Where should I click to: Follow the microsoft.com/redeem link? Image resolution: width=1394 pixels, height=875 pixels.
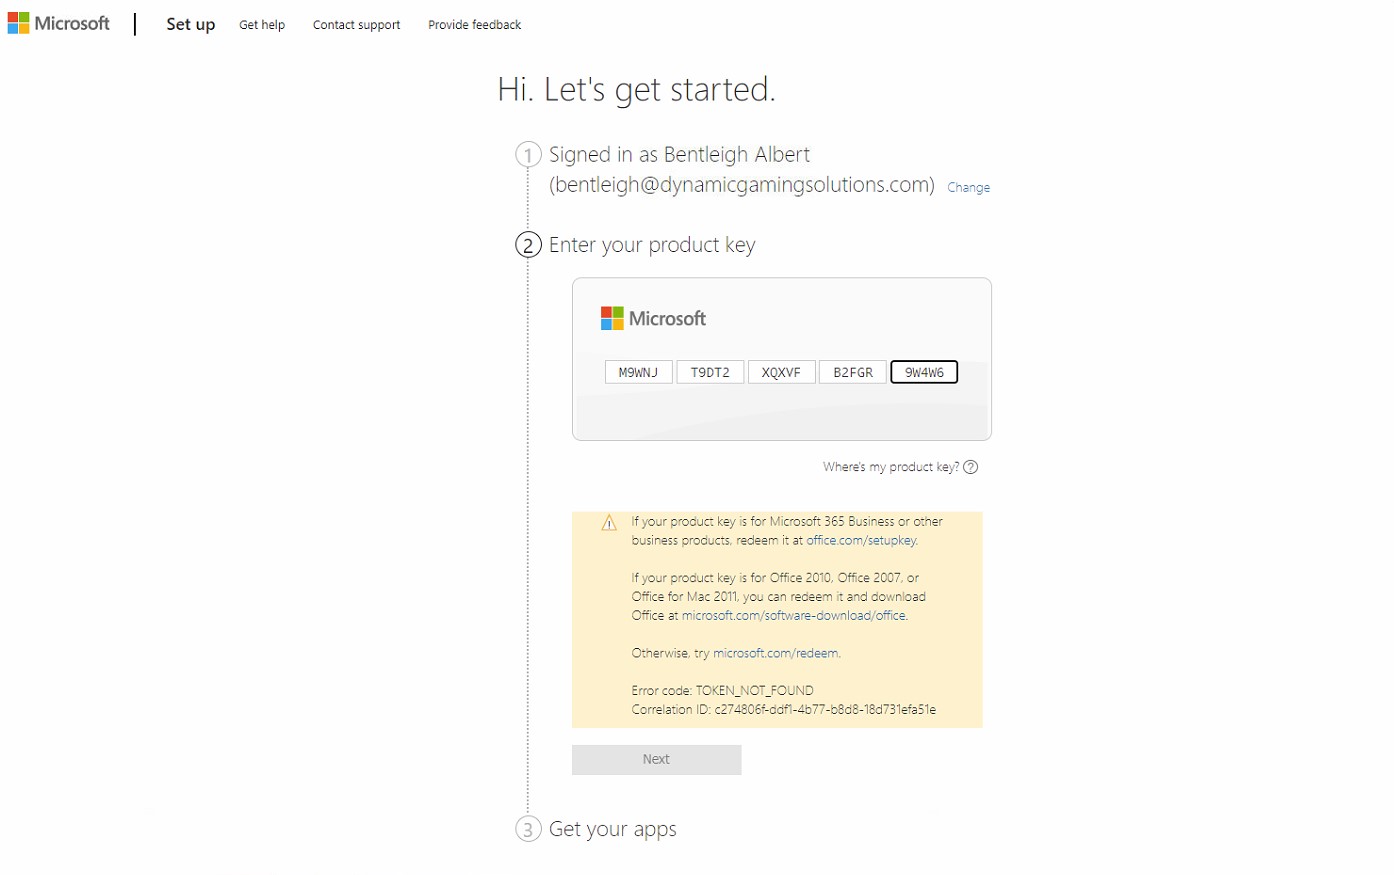click(x=775, y=653)
